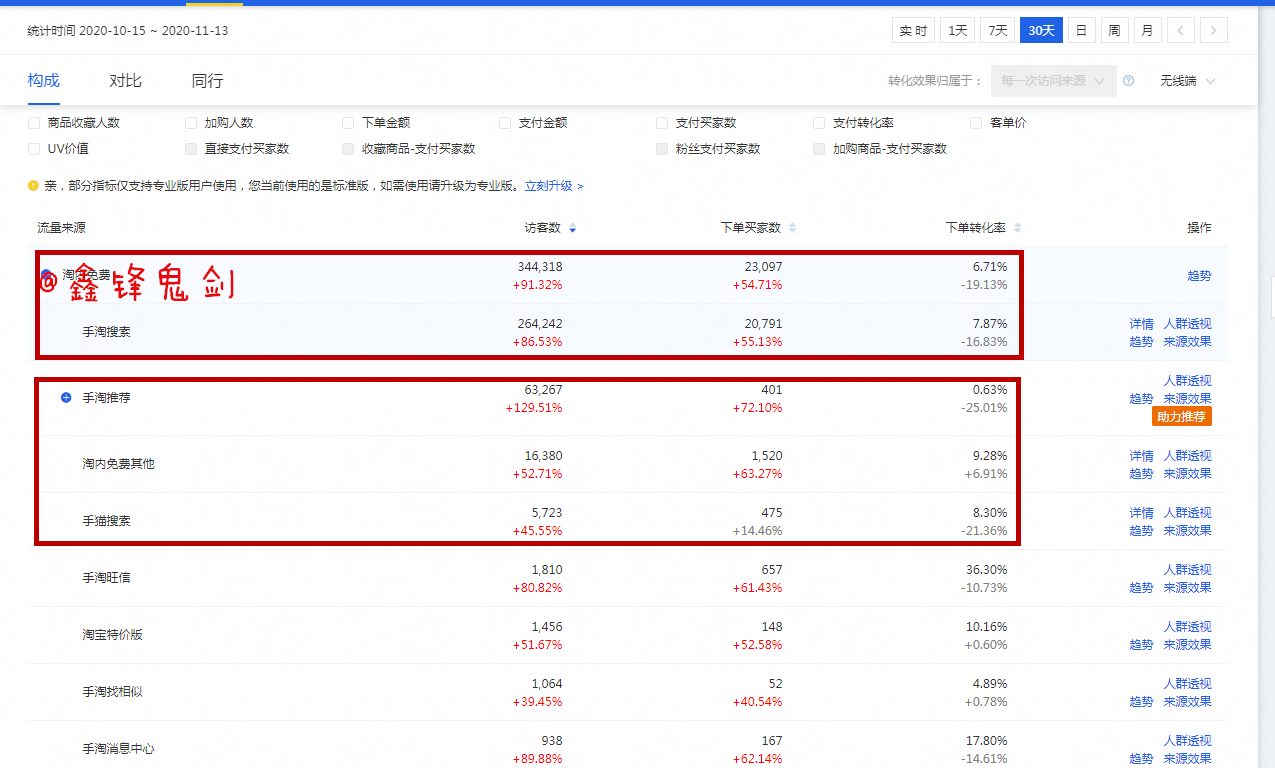
Task: Sort by 访客数 column sort icon
Action: [x=573, y=228]
